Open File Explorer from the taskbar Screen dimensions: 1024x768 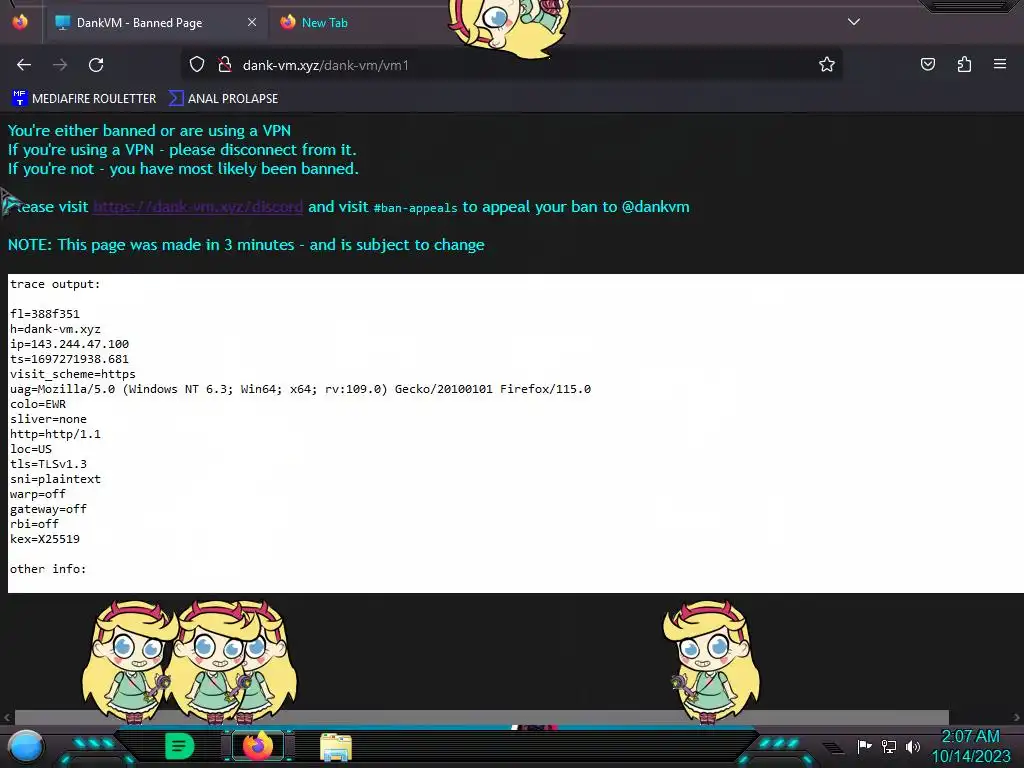tap(336, 748)
